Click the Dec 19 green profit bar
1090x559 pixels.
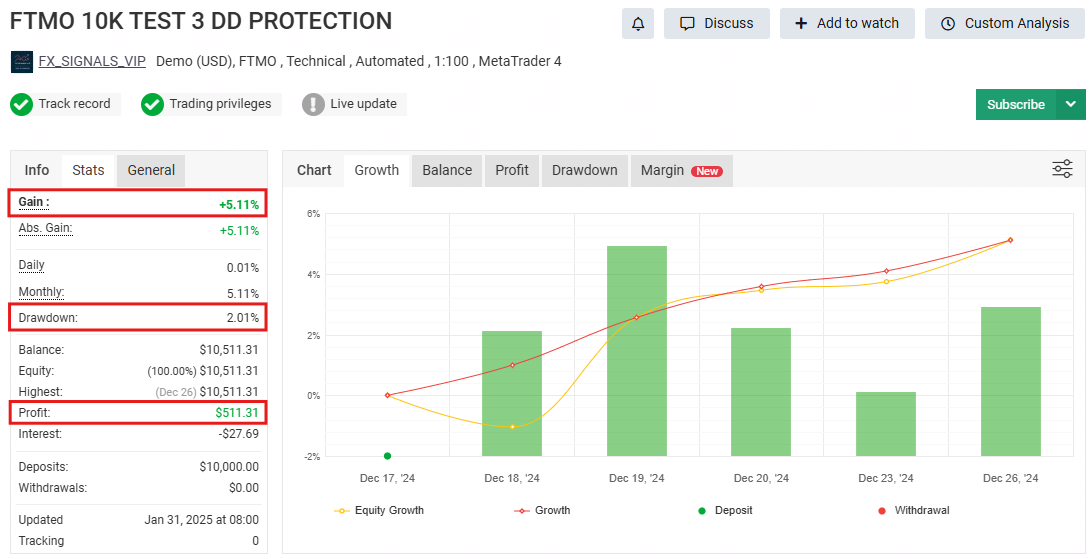point(637,350)
